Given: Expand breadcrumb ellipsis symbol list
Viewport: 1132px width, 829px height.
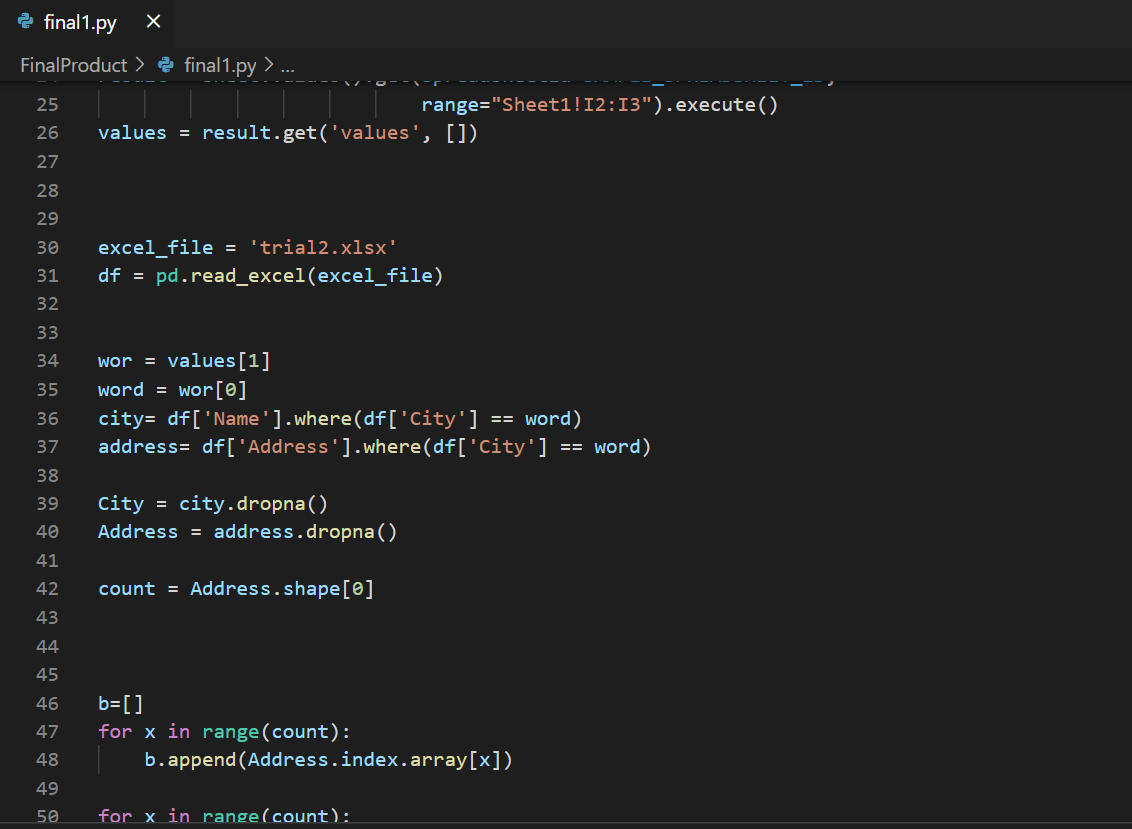Looking at the screenshot, I should pos(287,66).
